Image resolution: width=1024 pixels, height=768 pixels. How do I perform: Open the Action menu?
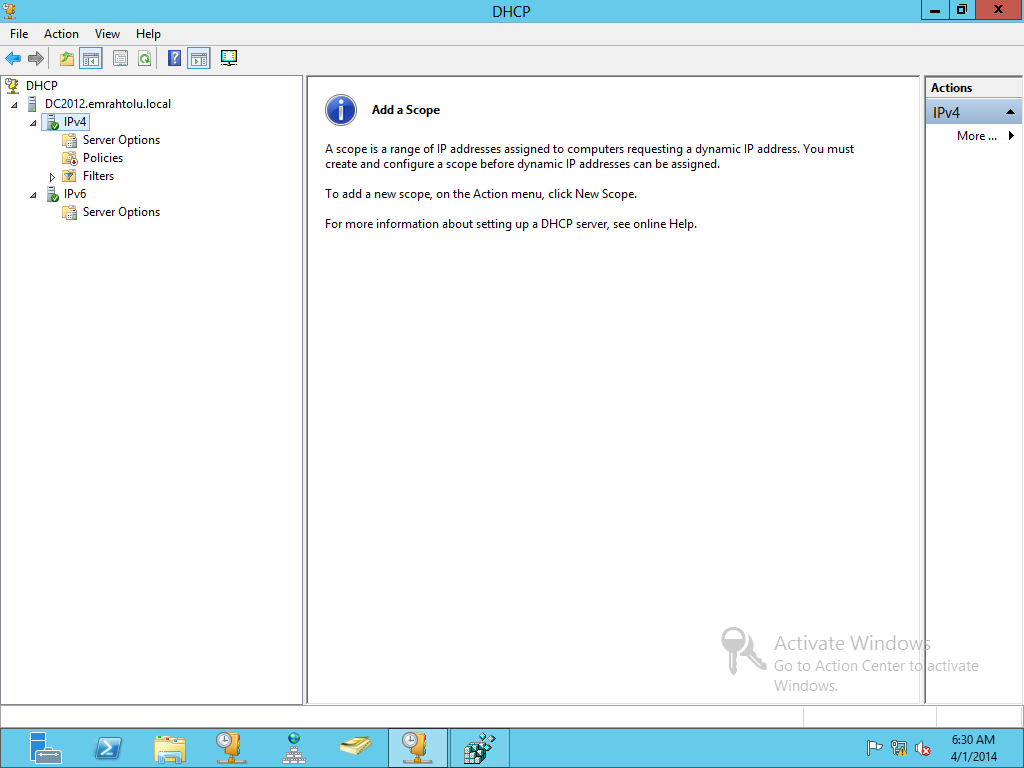61,34
